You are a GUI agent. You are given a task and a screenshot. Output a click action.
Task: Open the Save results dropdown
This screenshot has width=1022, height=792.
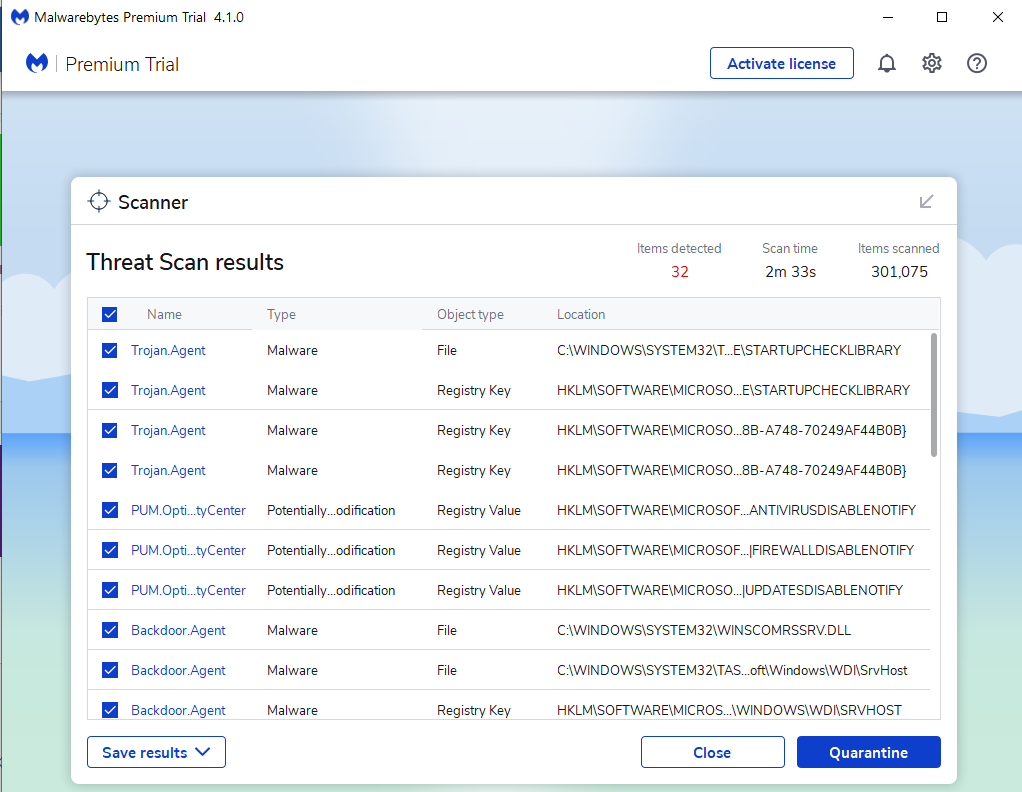156,752
